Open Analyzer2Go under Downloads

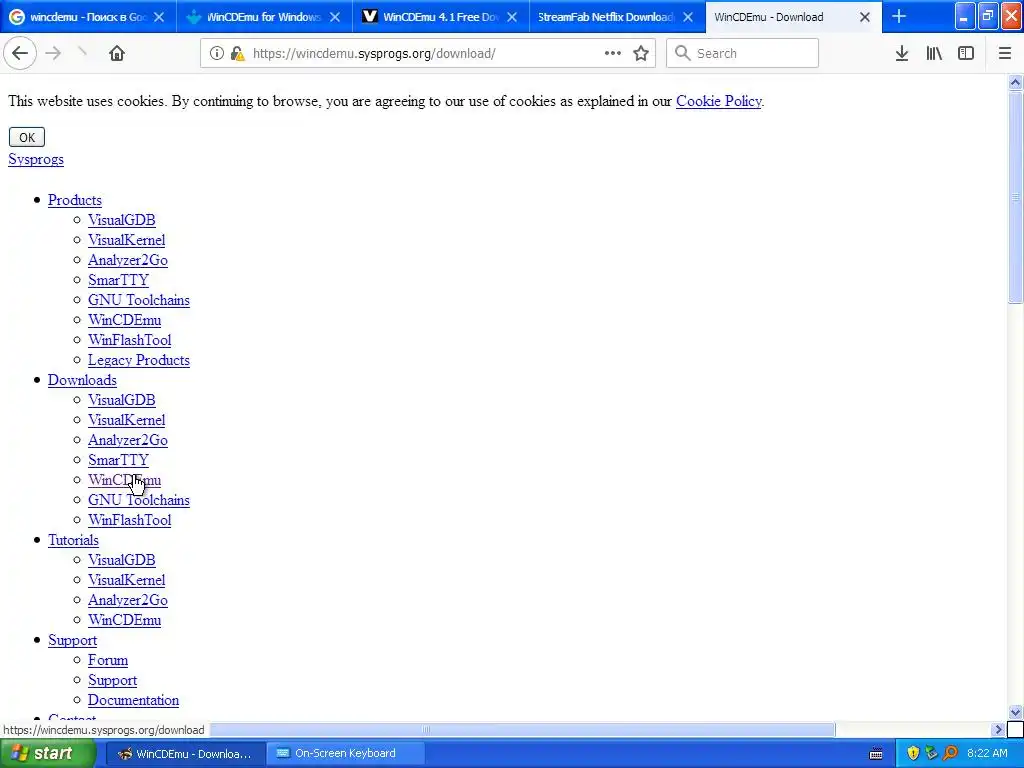tap(128, 440)
